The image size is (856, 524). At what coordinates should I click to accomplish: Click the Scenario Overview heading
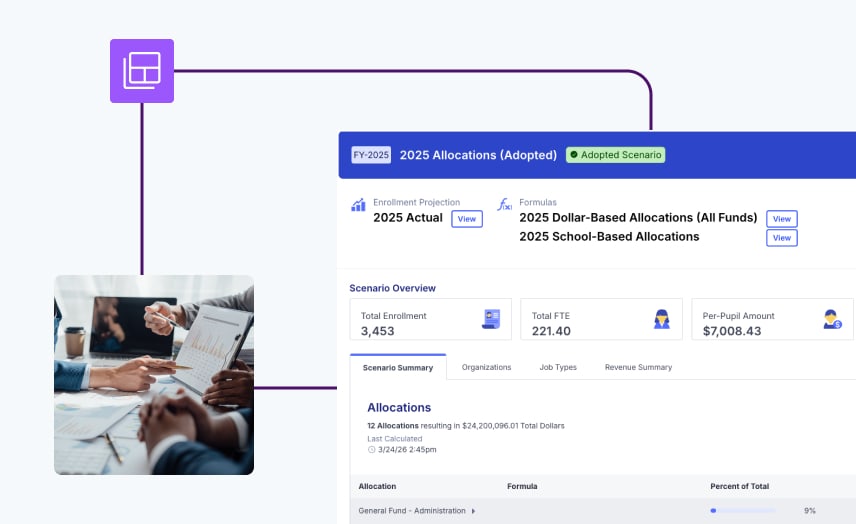393,288
